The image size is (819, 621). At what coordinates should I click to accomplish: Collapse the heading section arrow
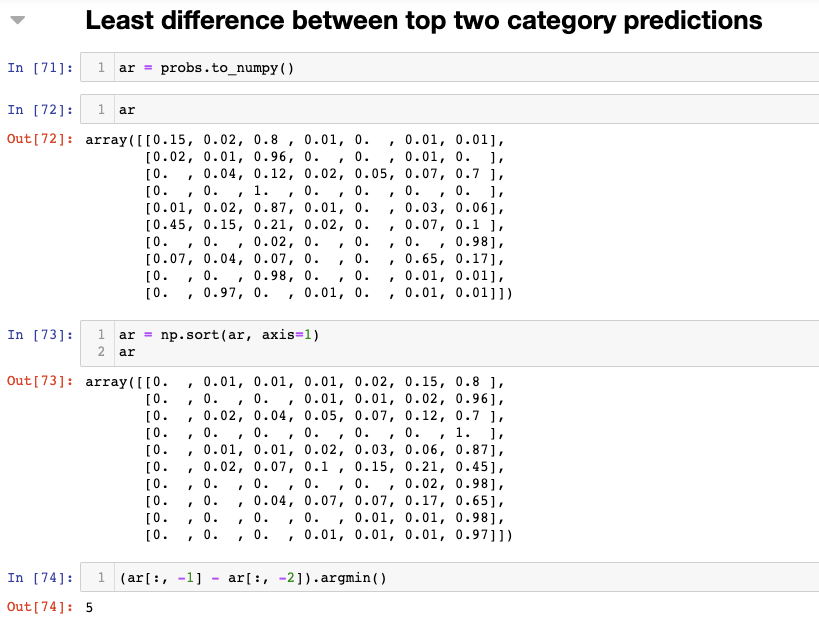18,20
